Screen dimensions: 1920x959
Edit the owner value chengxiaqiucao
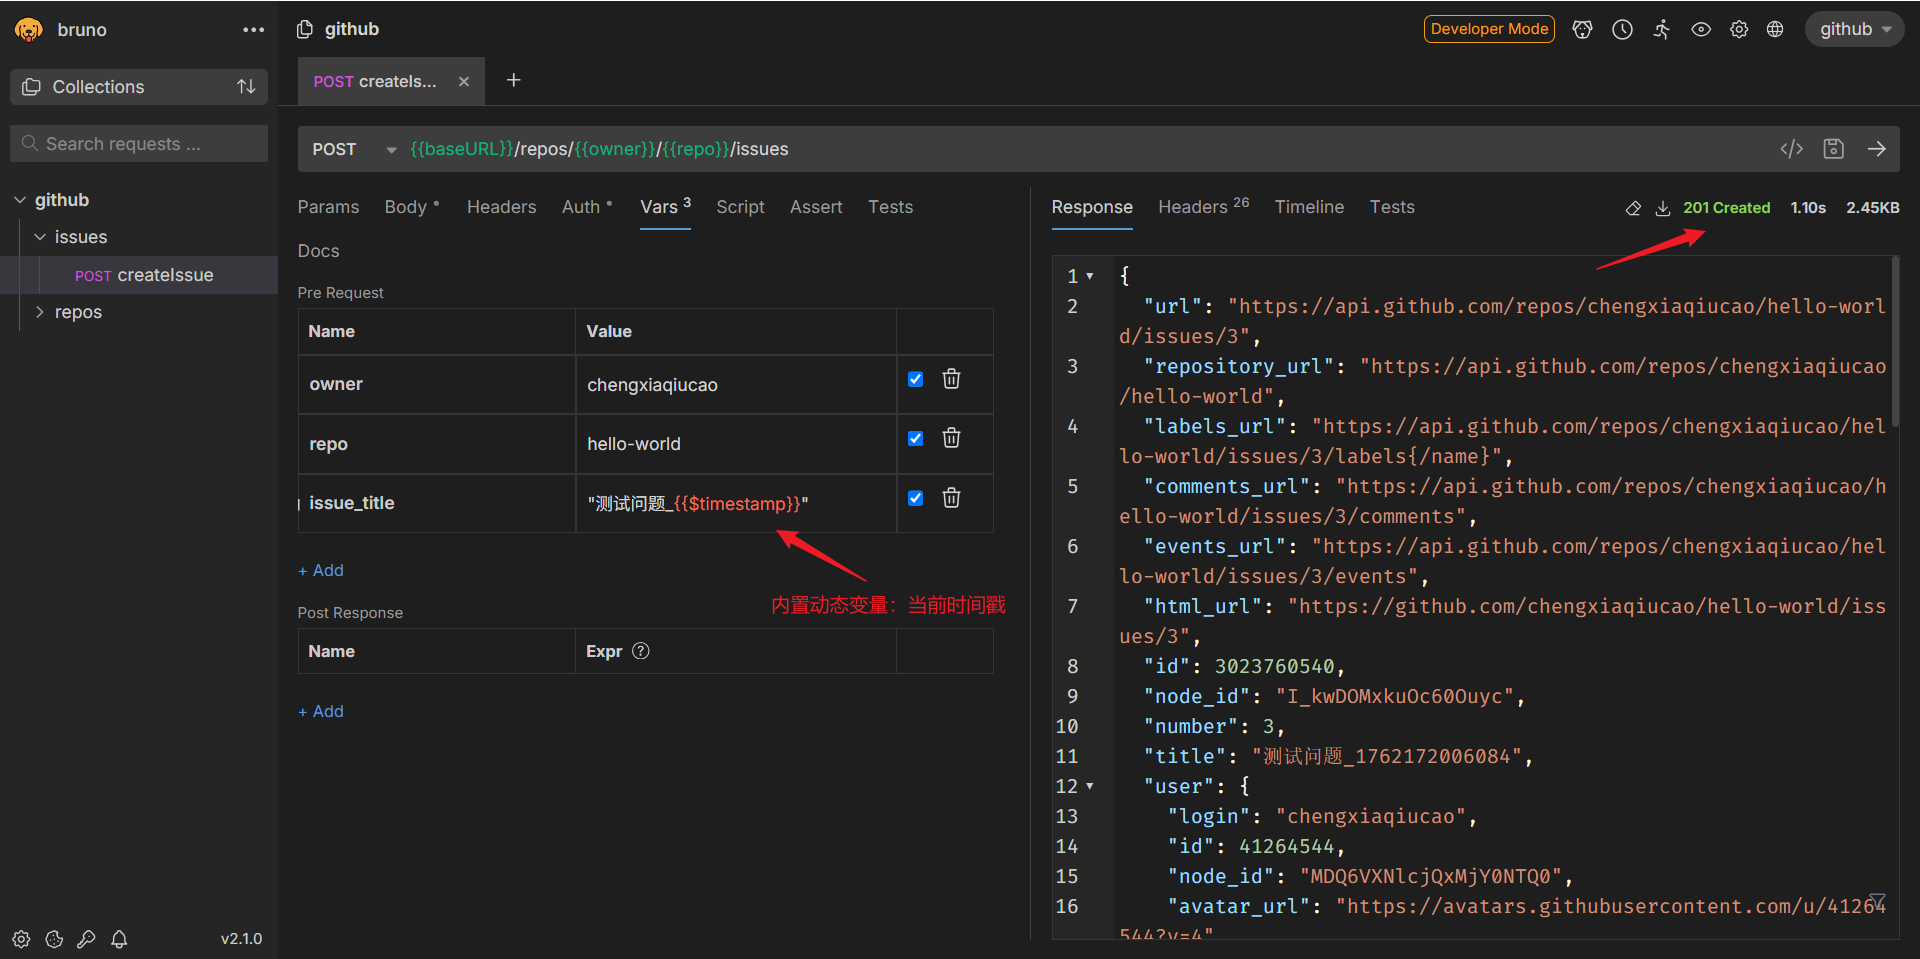[736, 385]
